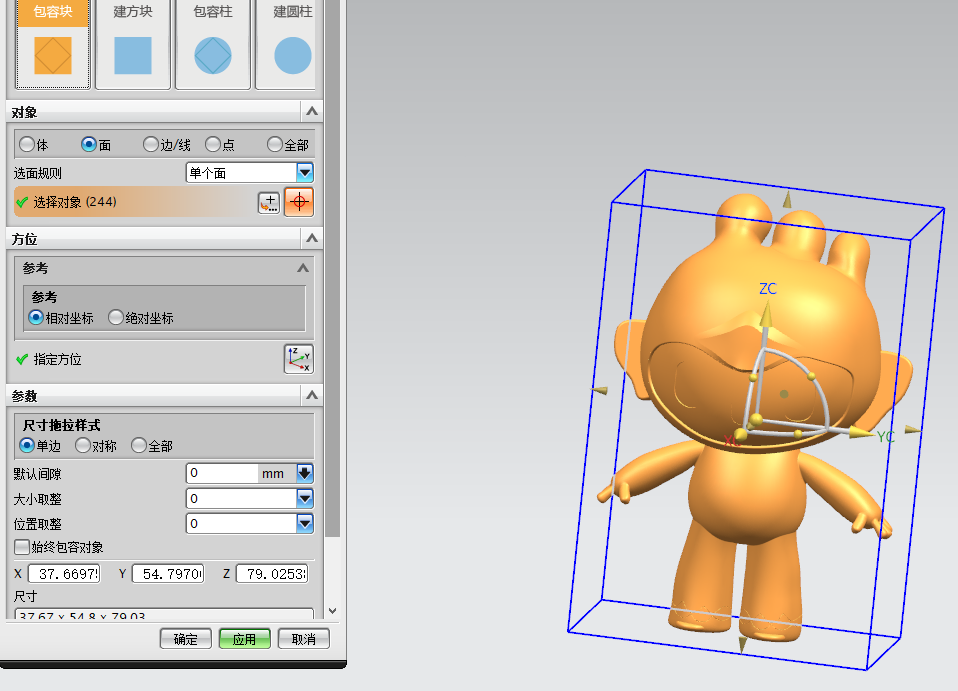Select the 建方块 create block type
Viewport: 958px width, 691px height.
click(x=133, y=44)
